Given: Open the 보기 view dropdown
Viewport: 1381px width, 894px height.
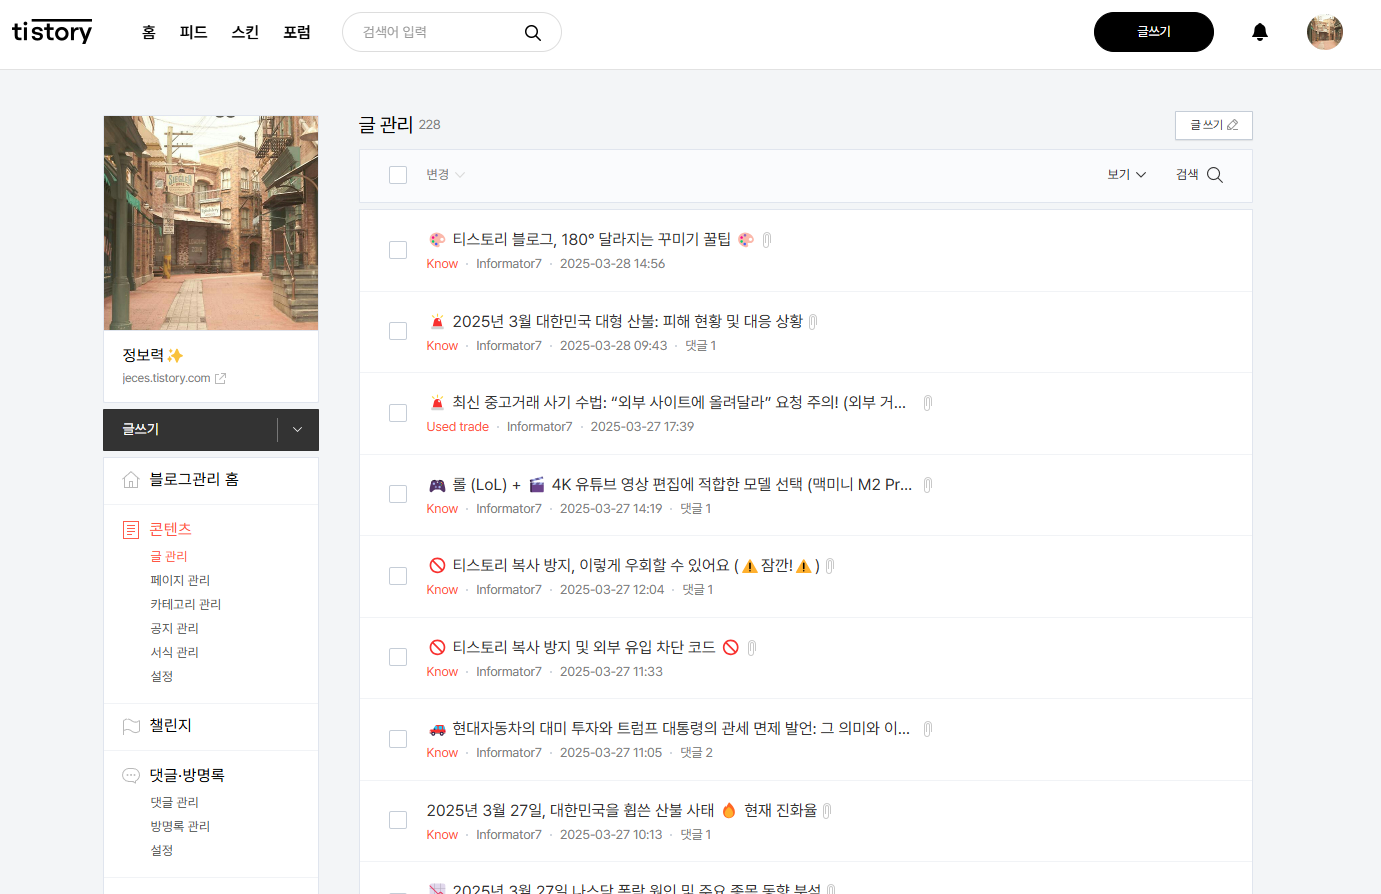Looking at the screenshot, I should pos(1126,175).
